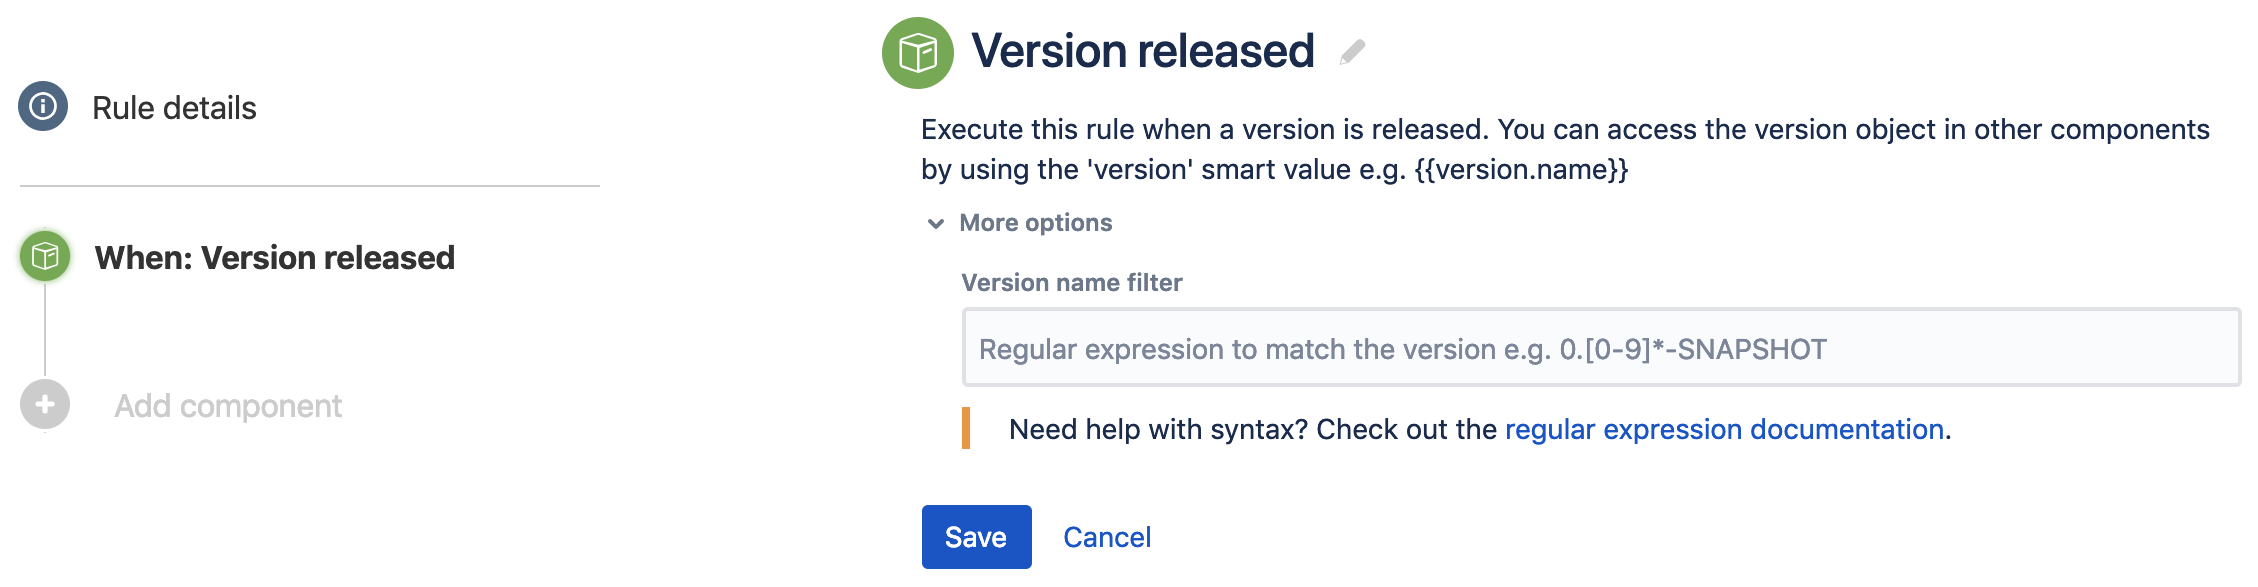Image resolution: width=2258 pixels, height=587 pixels.
Task: Collapse the More options chevron arrow
Action: pyautogui.click(x=936, y=223)
